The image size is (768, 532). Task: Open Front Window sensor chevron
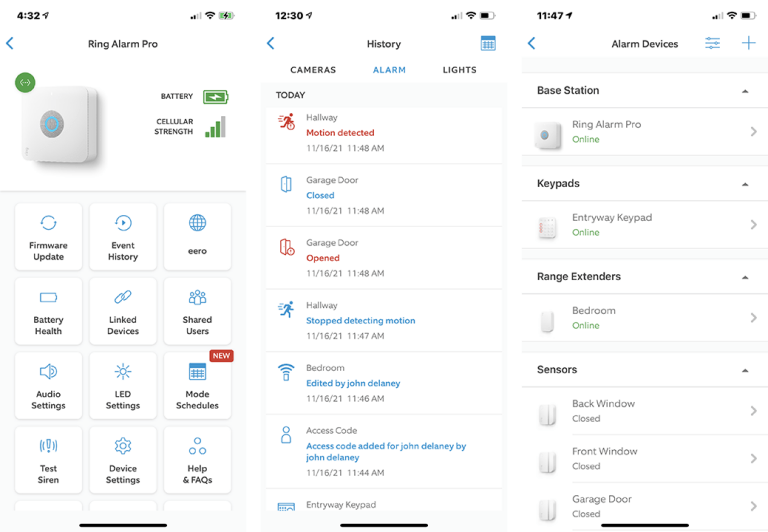(x=753, y=459)
